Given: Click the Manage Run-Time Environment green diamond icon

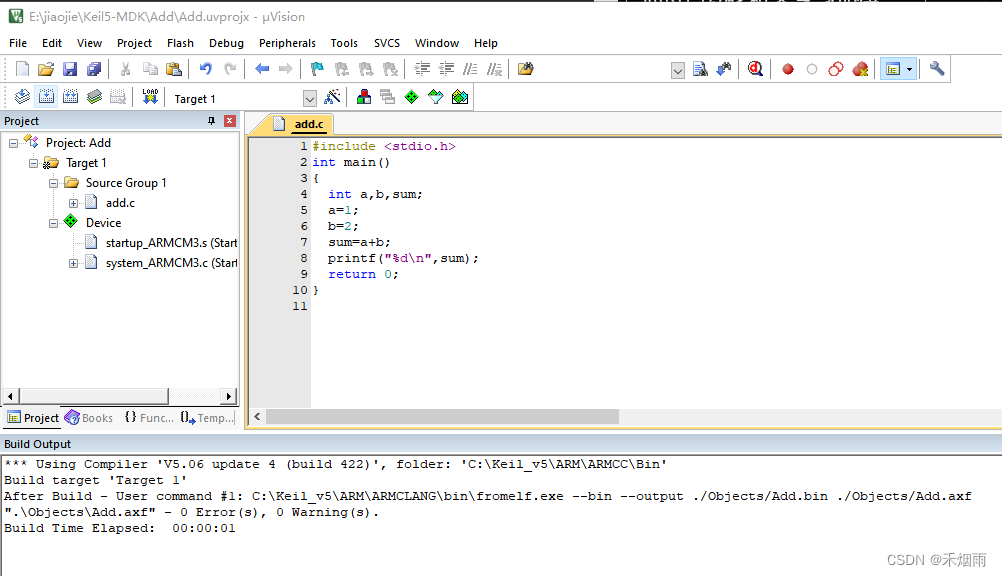Looking at the screenshot, I should (x=411, y=97).
